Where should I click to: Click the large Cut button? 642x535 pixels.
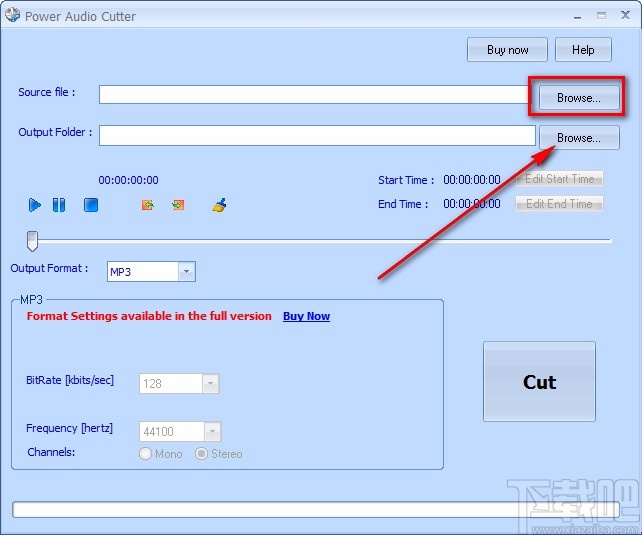[x=539, y=381]
